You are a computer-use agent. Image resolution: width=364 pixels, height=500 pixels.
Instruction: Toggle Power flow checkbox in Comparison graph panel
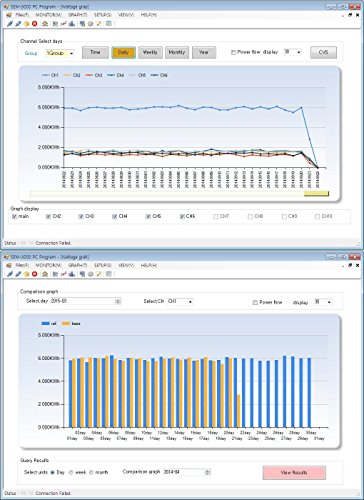(x=255, y=303)
